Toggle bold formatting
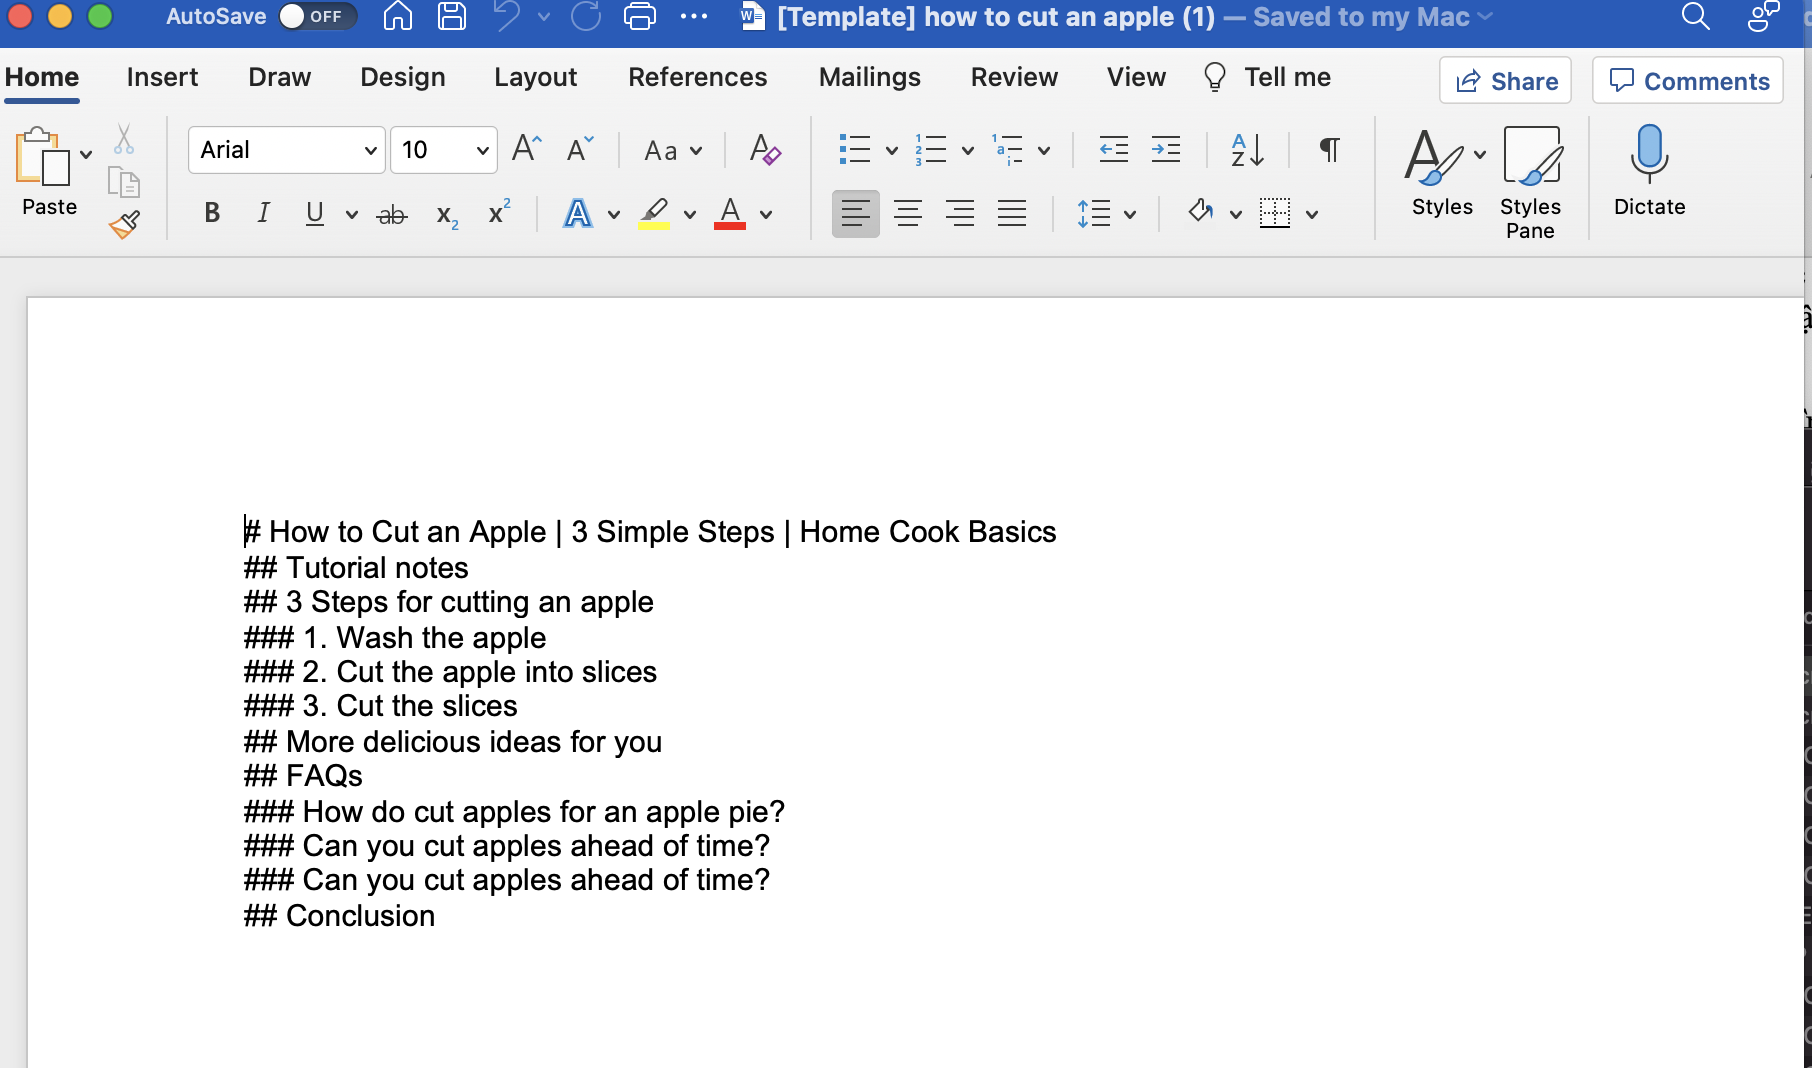 211,213
